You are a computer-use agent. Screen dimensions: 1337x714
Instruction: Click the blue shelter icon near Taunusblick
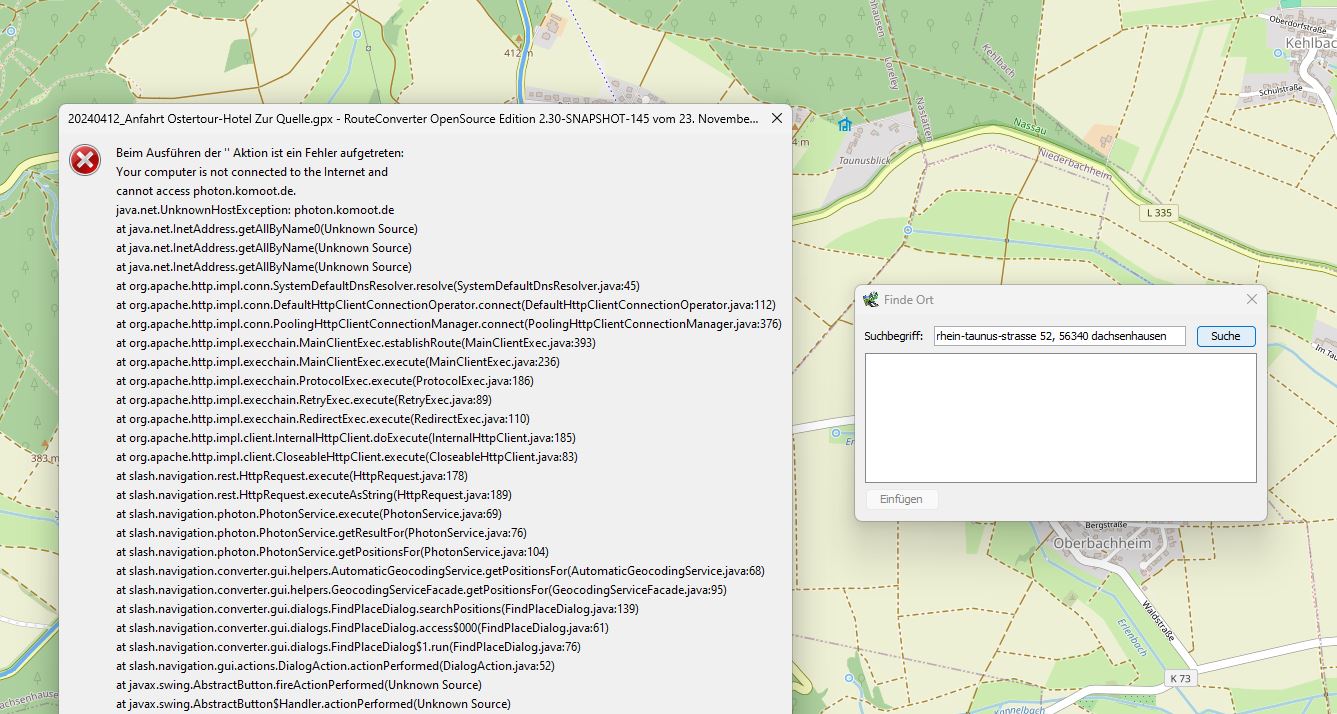point(844,125)
